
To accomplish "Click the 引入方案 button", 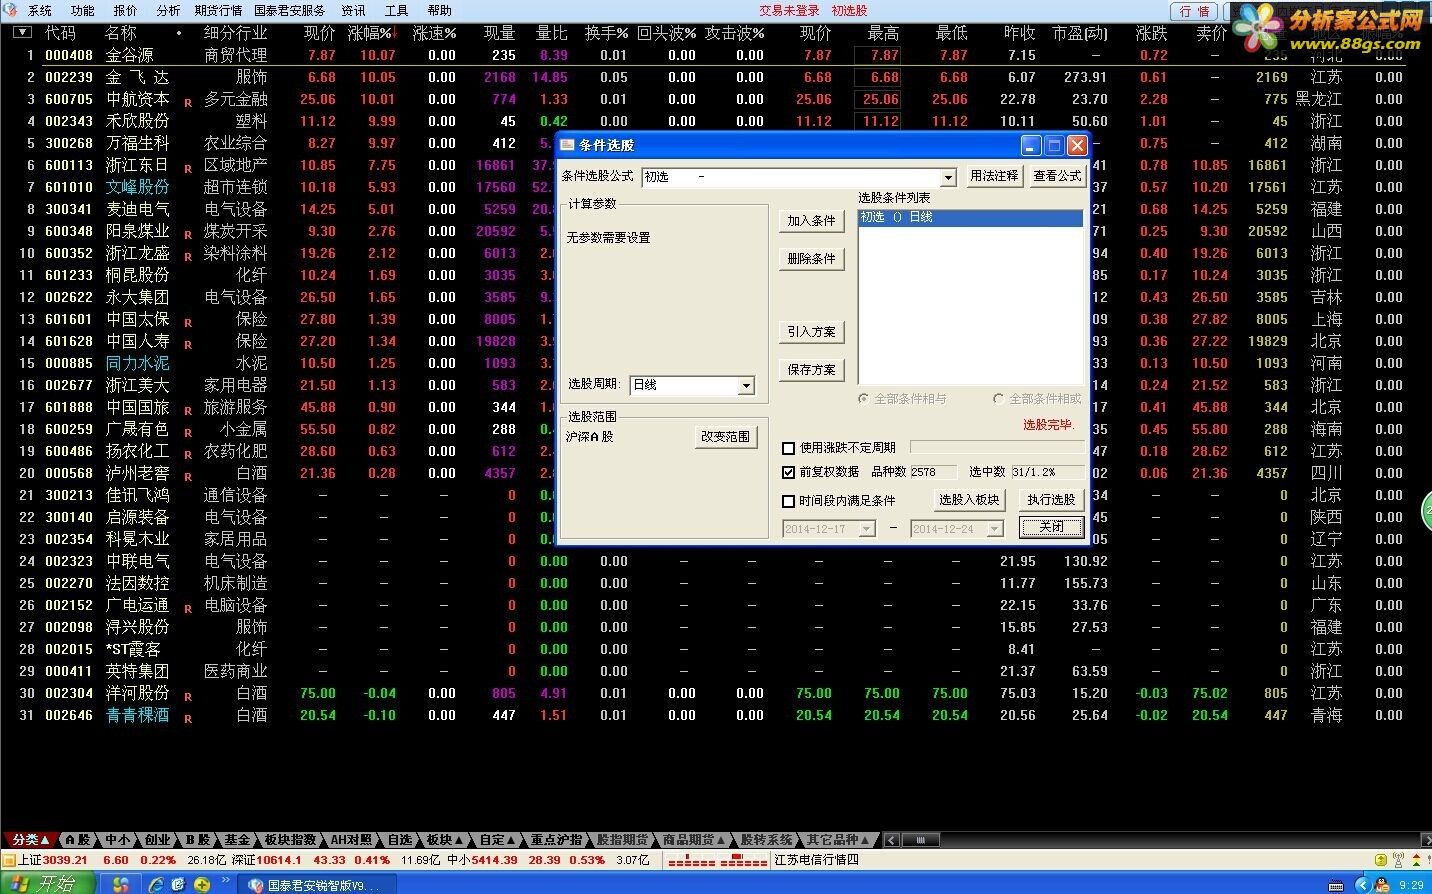I will pos(811,332).
